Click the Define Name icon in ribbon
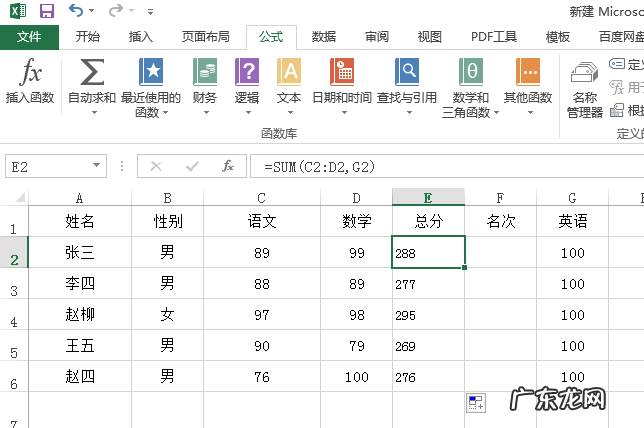 tap(616, 64)
